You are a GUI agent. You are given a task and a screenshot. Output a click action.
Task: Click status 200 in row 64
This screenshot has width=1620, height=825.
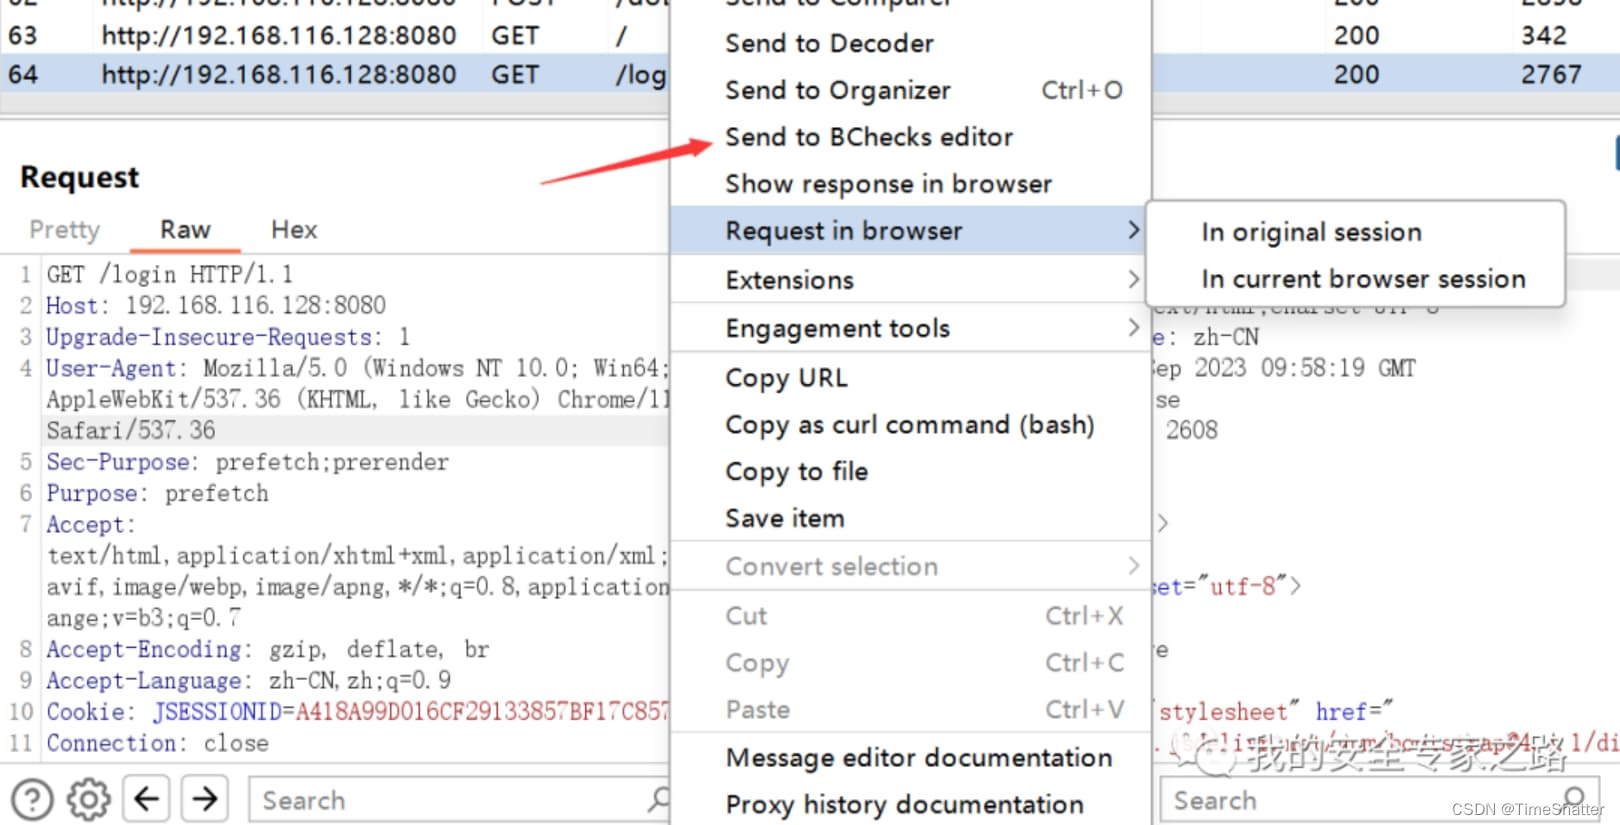pos(1356,74)
